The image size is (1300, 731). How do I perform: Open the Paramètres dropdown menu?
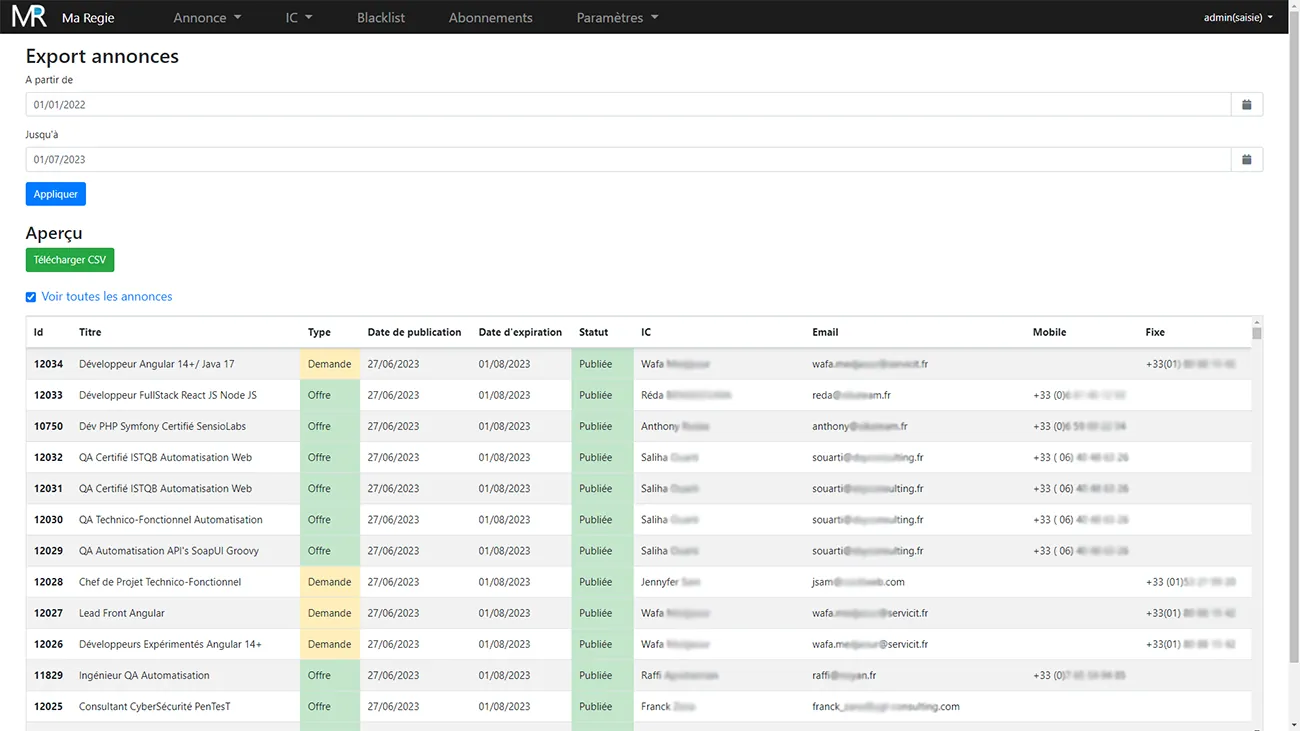(x=617, y=18)
